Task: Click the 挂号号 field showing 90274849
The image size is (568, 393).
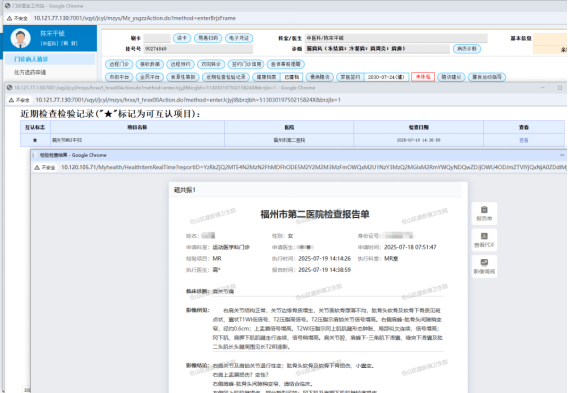Action: [198, 49]
